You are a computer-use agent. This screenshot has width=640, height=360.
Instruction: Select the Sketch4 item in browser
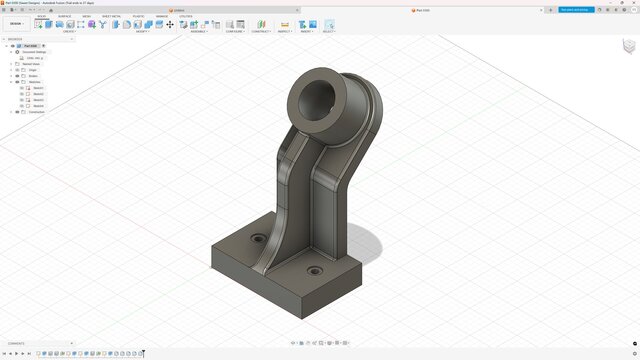tap(38, 106)
